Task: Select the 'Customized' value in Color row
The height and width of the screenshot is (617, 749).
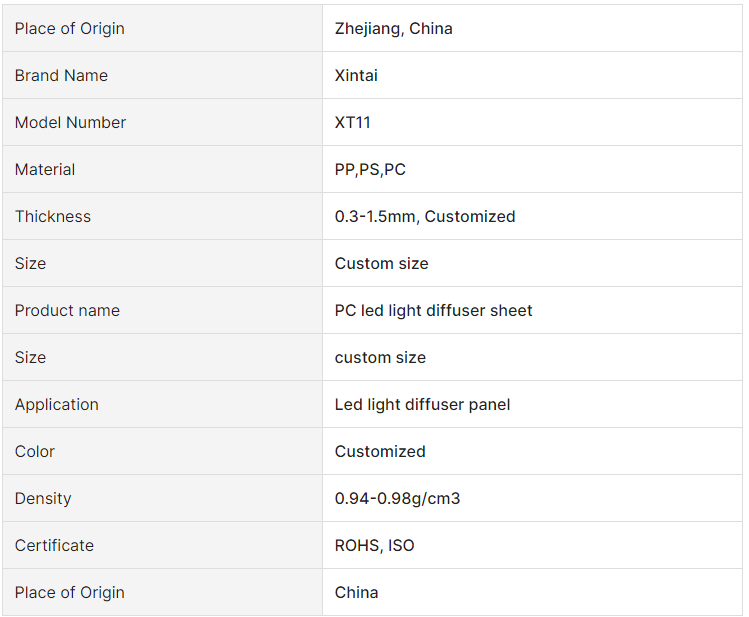Action: click(x=380, y=452)
